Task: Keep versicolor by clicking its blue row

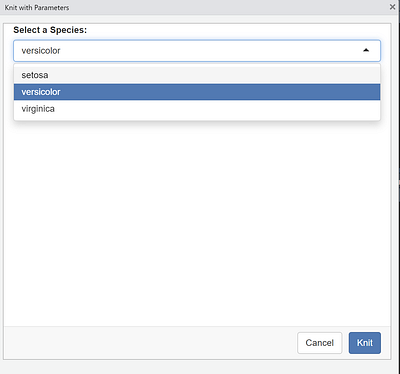Action: coord(197,92)
